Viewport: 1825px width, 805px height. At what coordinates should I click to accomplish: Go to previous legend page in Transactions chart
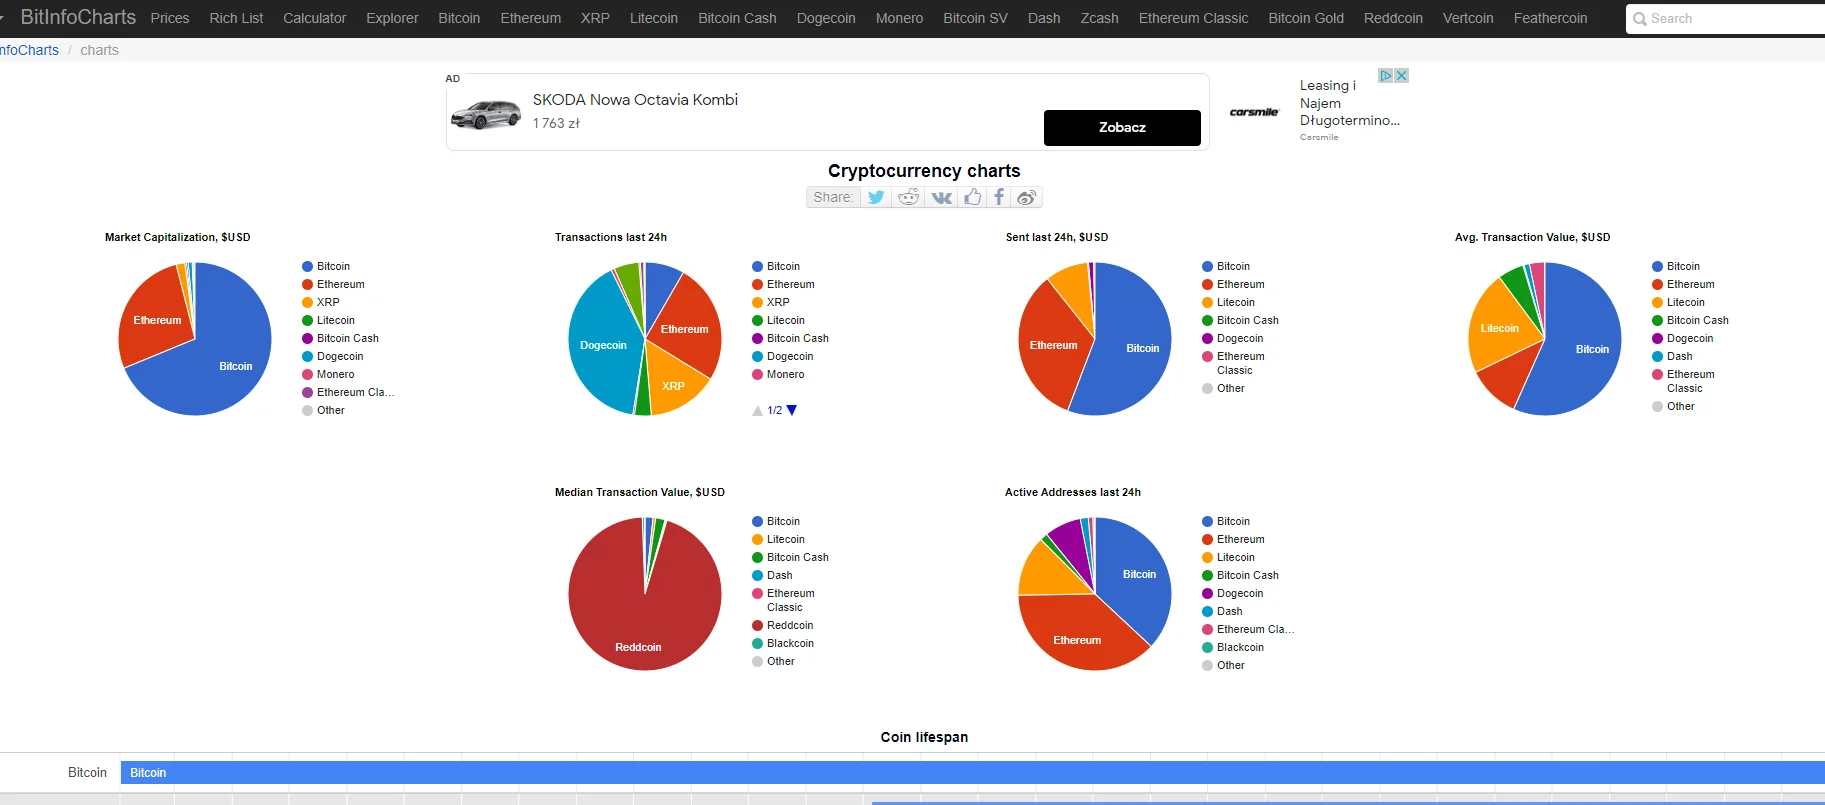pyautogui.click(x=757, y=410)
